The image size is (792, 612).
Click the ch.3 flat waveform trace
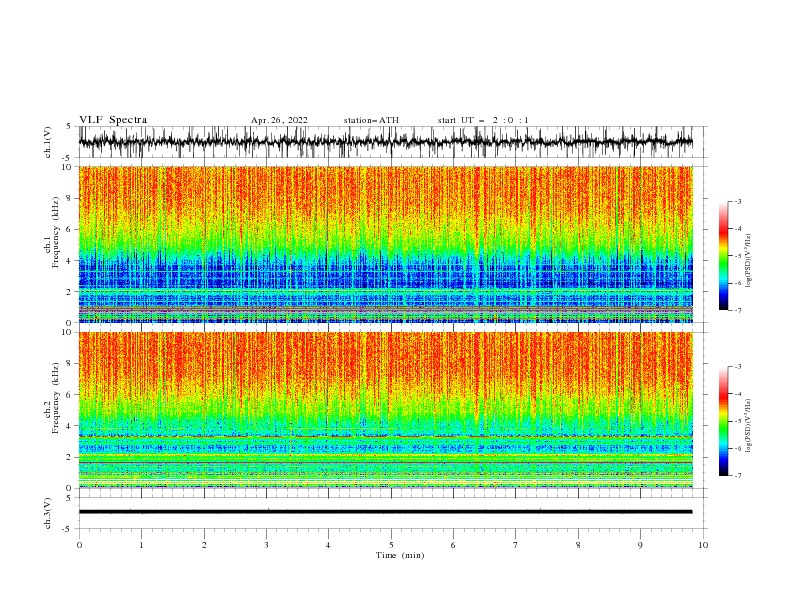[385, 512]
